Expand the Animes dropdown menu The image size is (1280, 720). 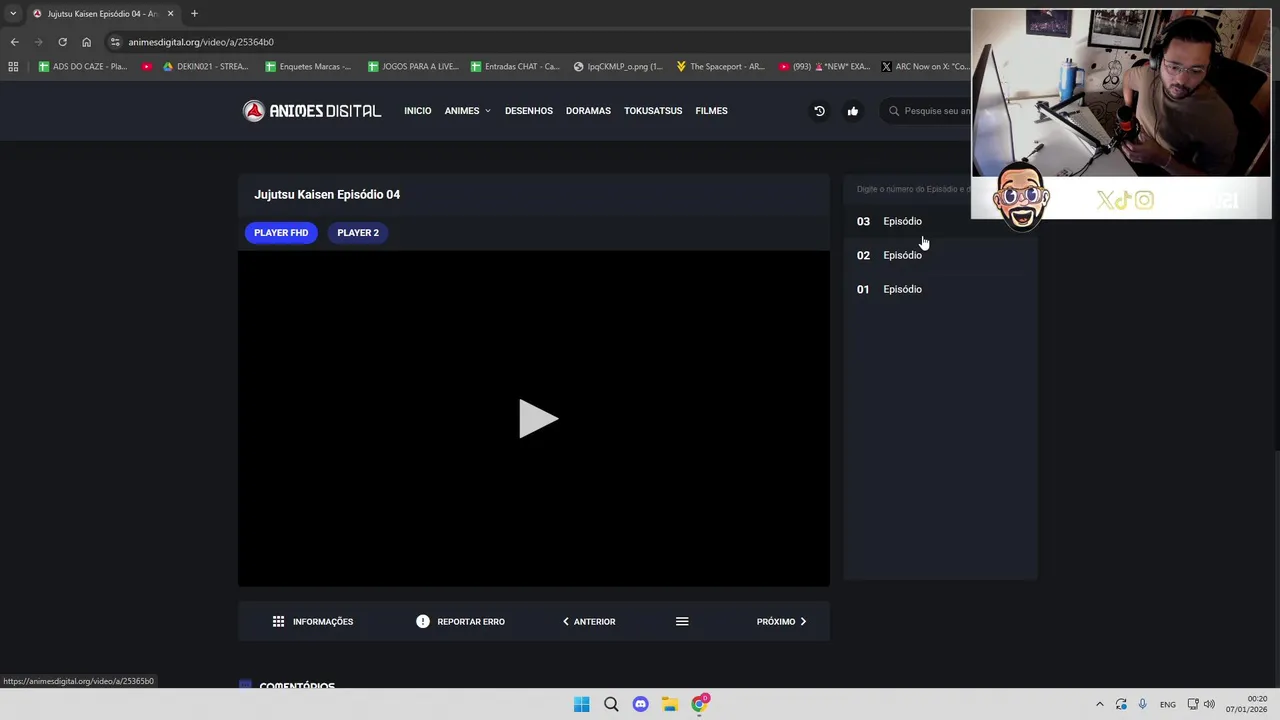point(467,111)
